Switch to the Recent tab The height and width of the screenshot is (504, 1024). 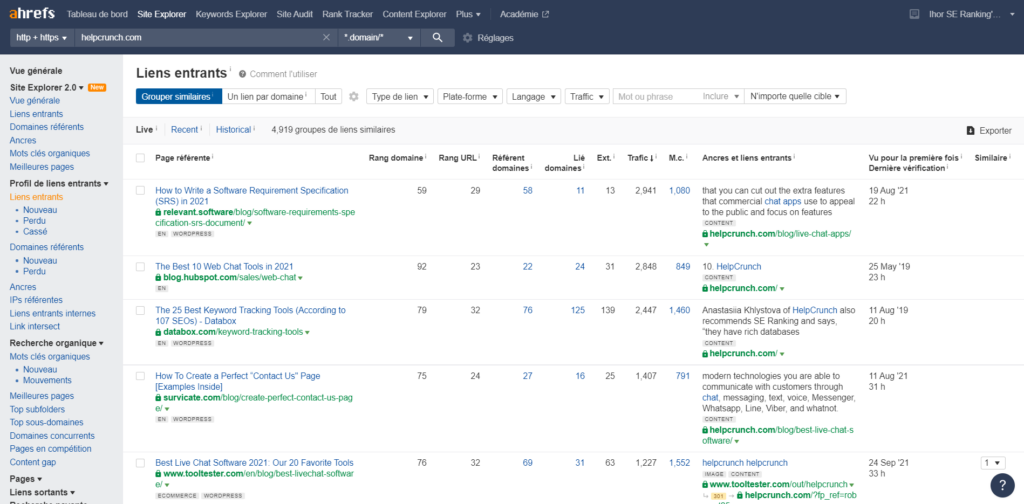click(184, 130)
